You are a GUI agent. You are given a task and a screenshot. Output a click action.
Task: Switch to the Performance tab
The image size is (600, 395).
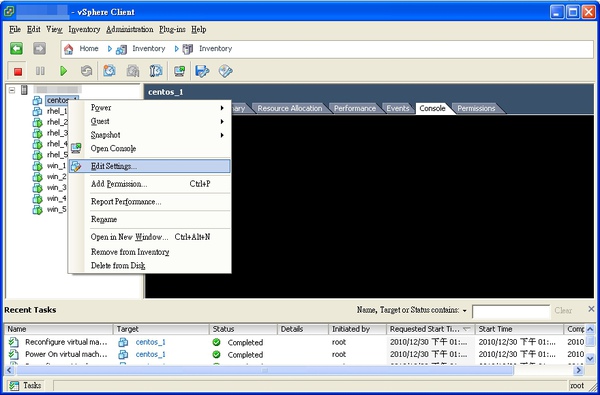pyautogui.click(x=355, y=108)
